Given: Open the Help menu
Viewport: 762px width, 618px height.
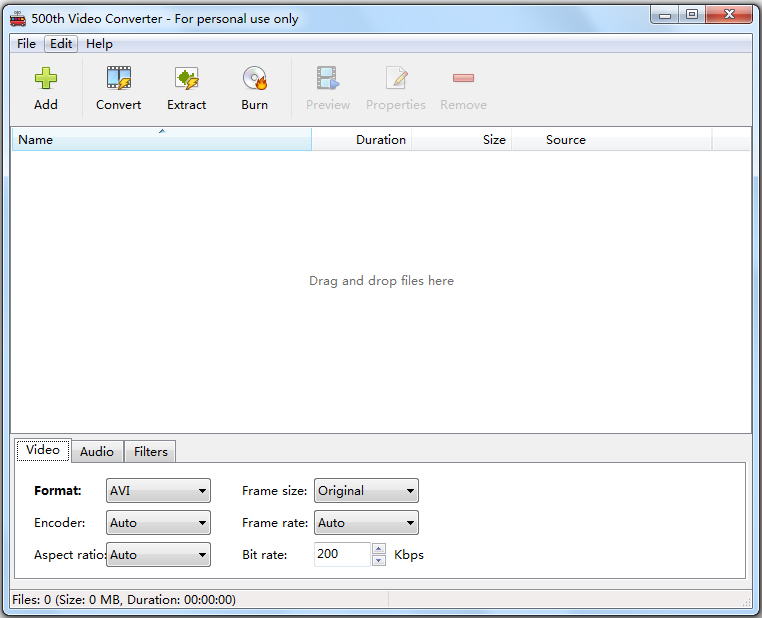Looking at the screenshot, I should [99, 44].
